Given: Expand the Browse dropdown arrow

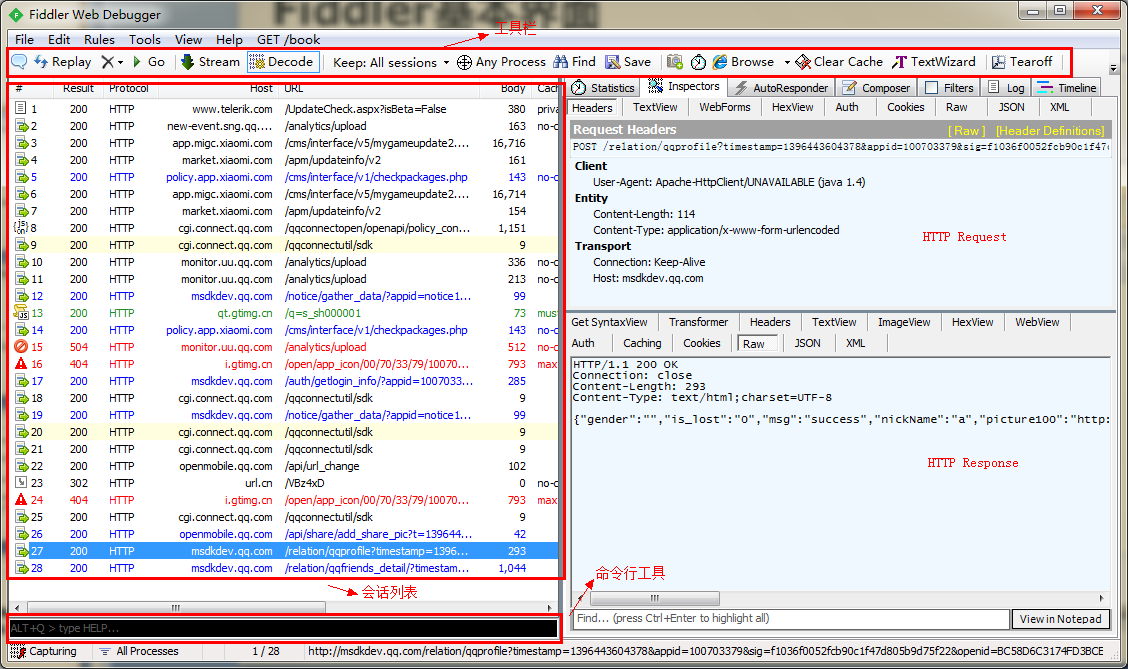Looking at the screenshot, I should coord(786,63).
